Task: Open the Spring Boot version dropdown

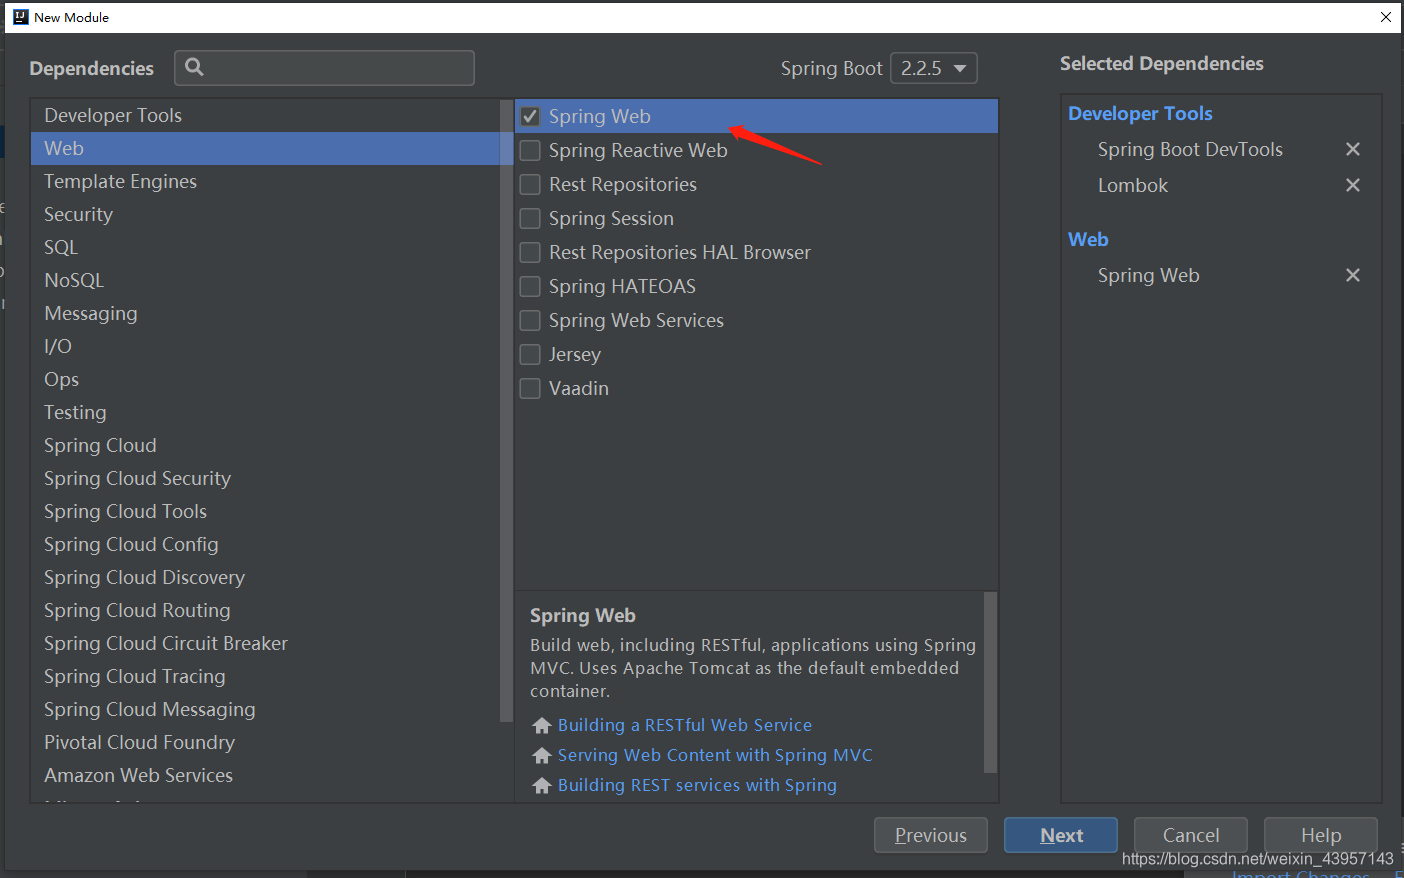Action: (933, 68)
